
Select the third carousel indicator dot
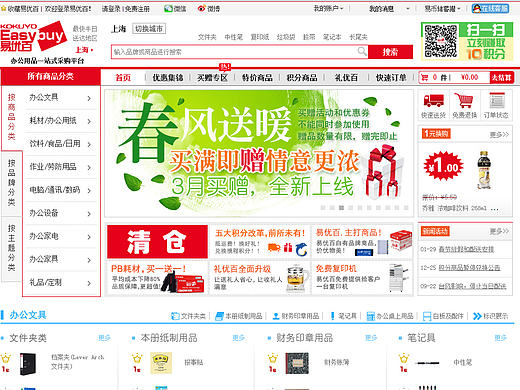point(341,207)
